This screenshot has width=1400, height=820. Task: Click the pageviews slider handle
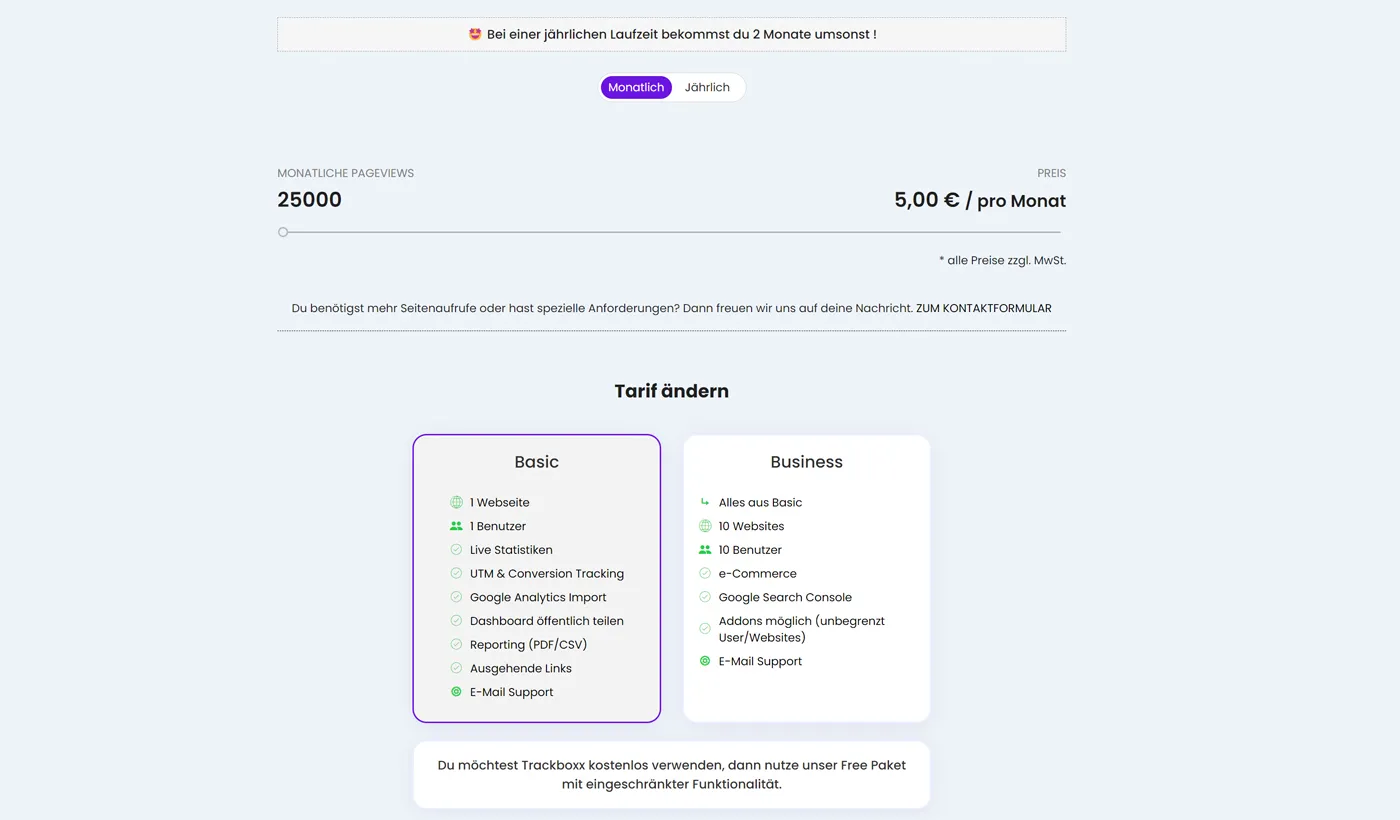[x=283, y=232]
